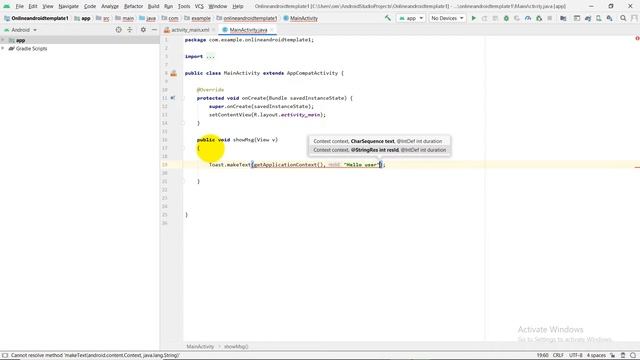The height and width of the screenshot is (360, 640).
Task: Open the Android project view dropdown
Action: [x=20, y=30]
